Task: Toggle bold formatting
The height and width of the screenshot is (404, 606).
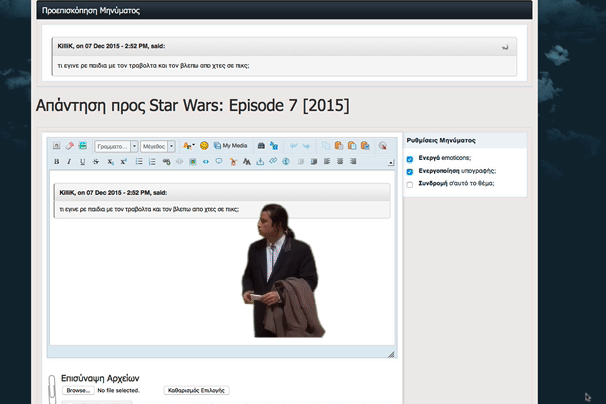Action: tap(56, 162)
